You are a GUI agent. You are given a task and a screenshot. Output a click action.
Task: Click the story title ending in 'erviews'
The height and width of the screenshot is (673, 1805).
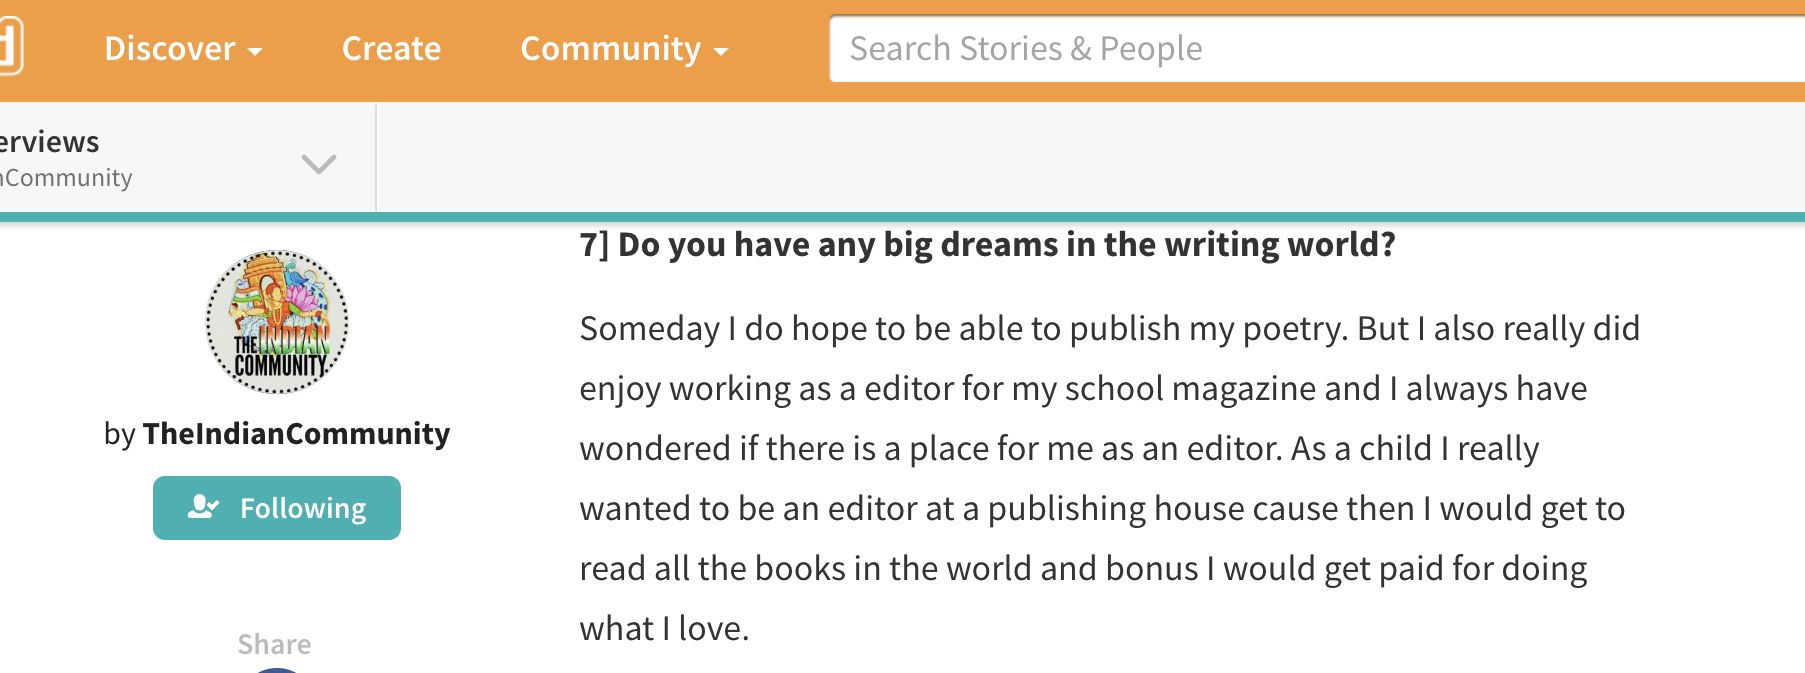(x=50, y=142)
